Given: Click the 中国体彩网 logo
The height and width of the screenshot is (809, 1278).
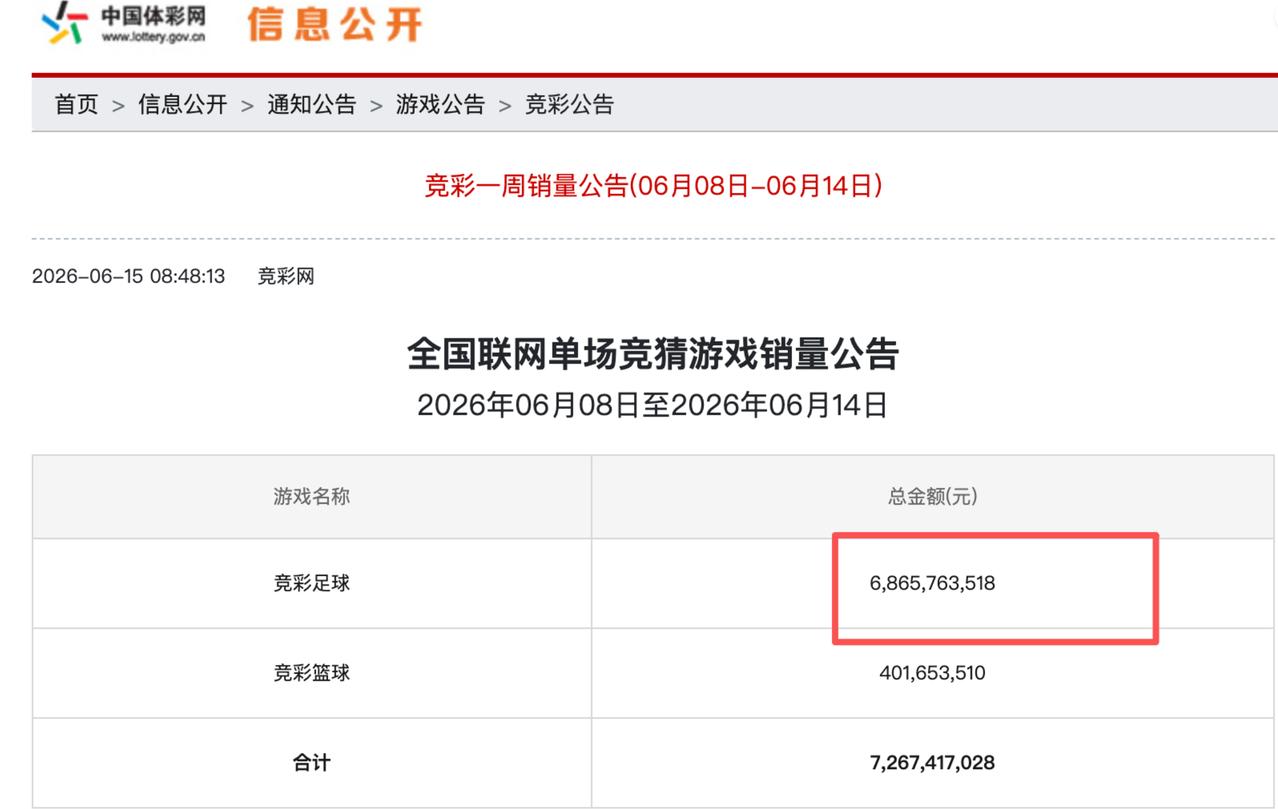Looking at the screenshot, I should [x=124, y=23].
